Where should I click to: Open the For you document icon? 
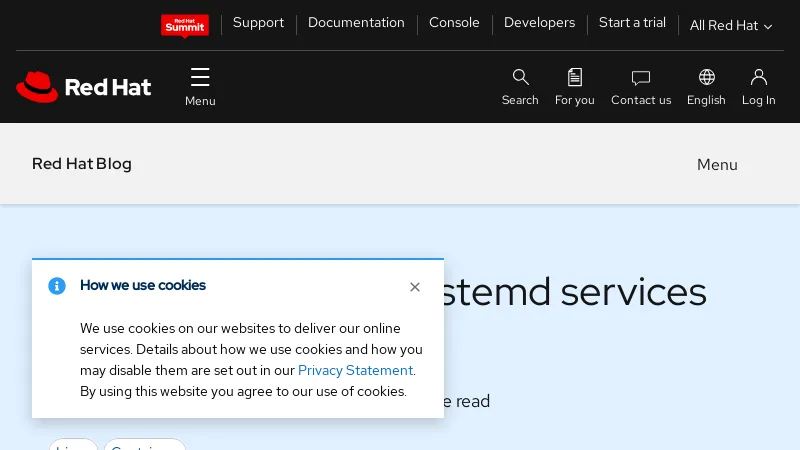pyautogui.click(x=574, y=78)
